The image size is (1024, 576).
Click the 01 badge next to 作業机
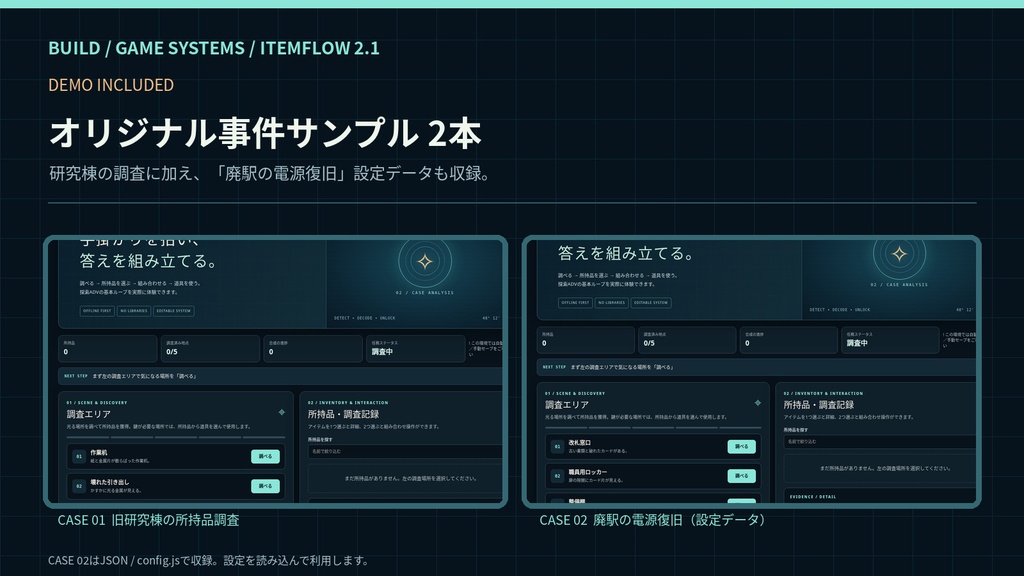pos(78,456)
